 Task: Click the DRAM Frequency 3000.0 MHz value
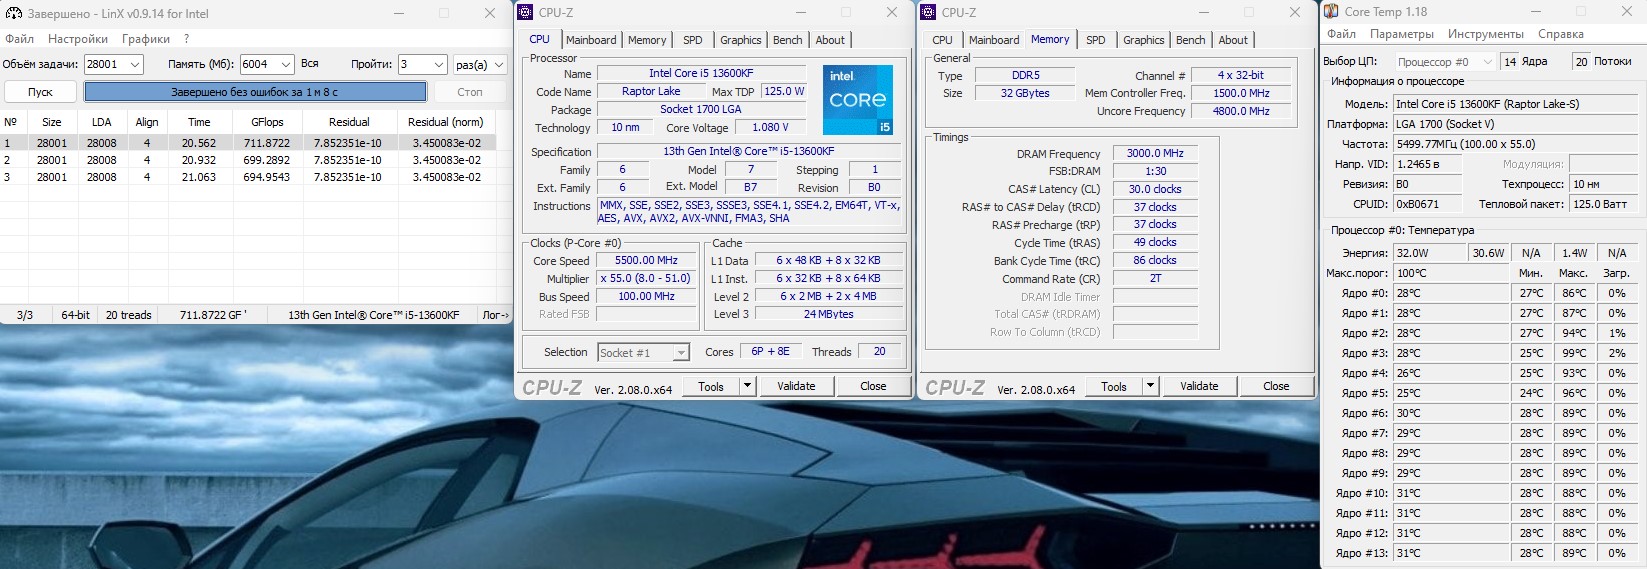[x=1155, y=154]
